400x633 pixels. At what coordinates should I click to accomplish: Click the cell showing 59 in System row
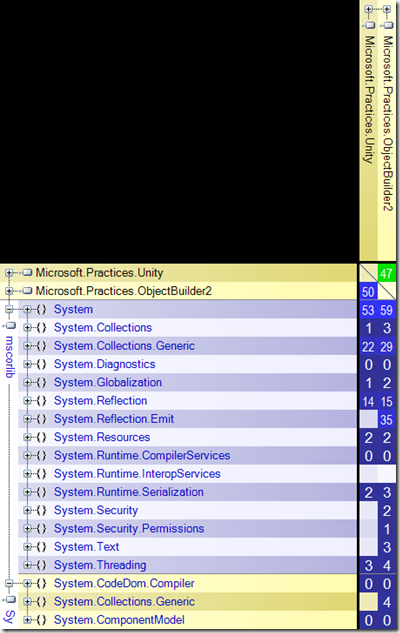387,310
